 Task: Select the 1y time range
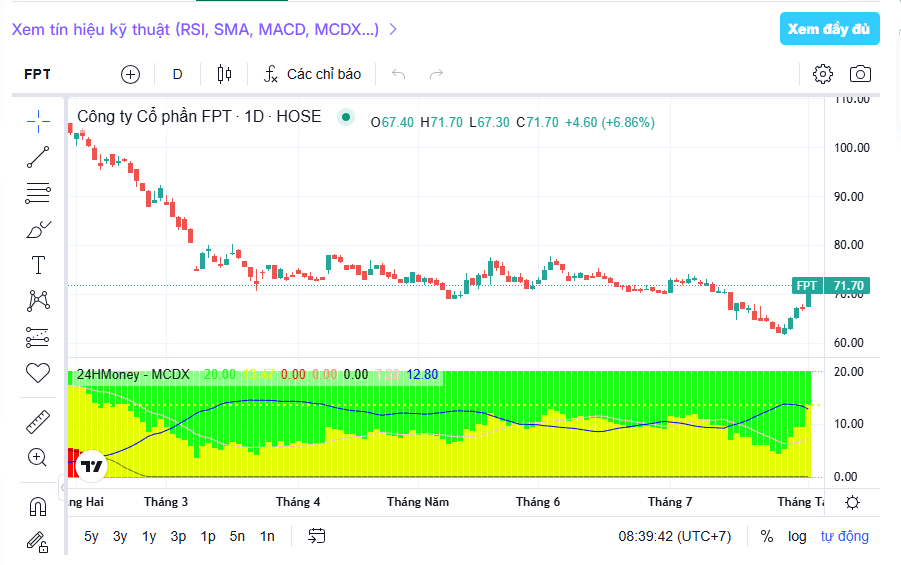(x=149, y=536)
